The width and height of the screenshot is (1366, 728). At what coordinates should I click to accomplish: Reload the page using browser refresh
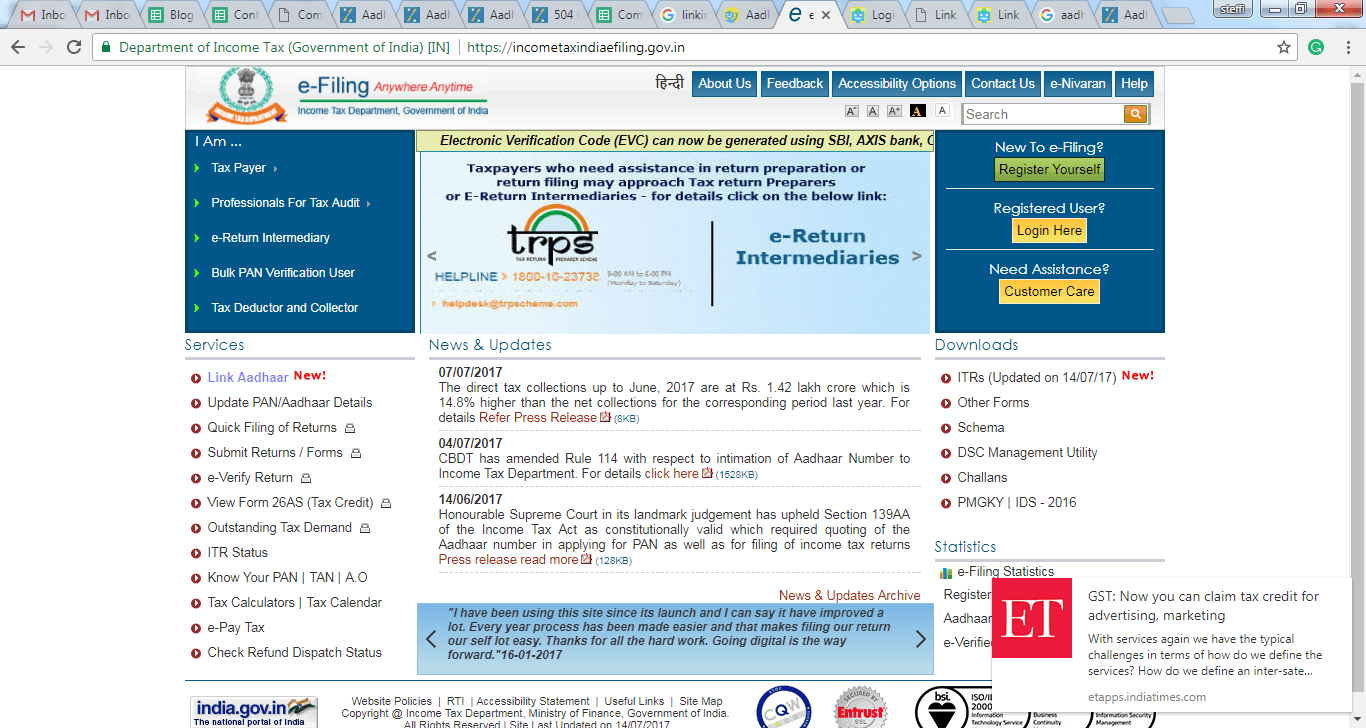[x=74, y=47]
